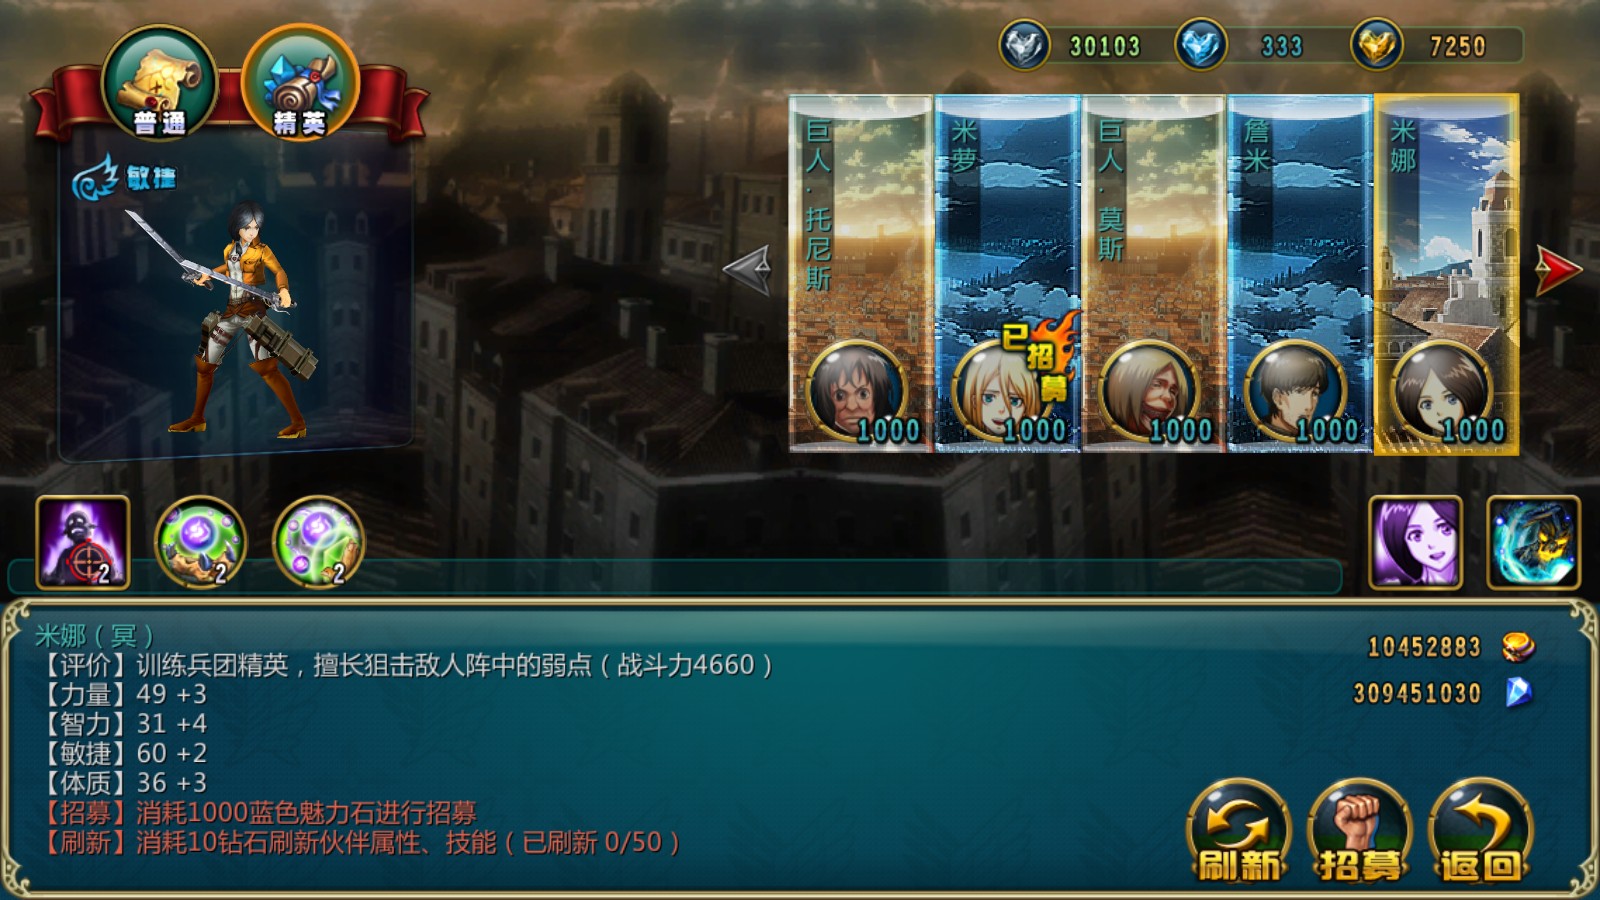
Task: Select the 米萝 recruited hero card
Action: (x=1008, y=274)
